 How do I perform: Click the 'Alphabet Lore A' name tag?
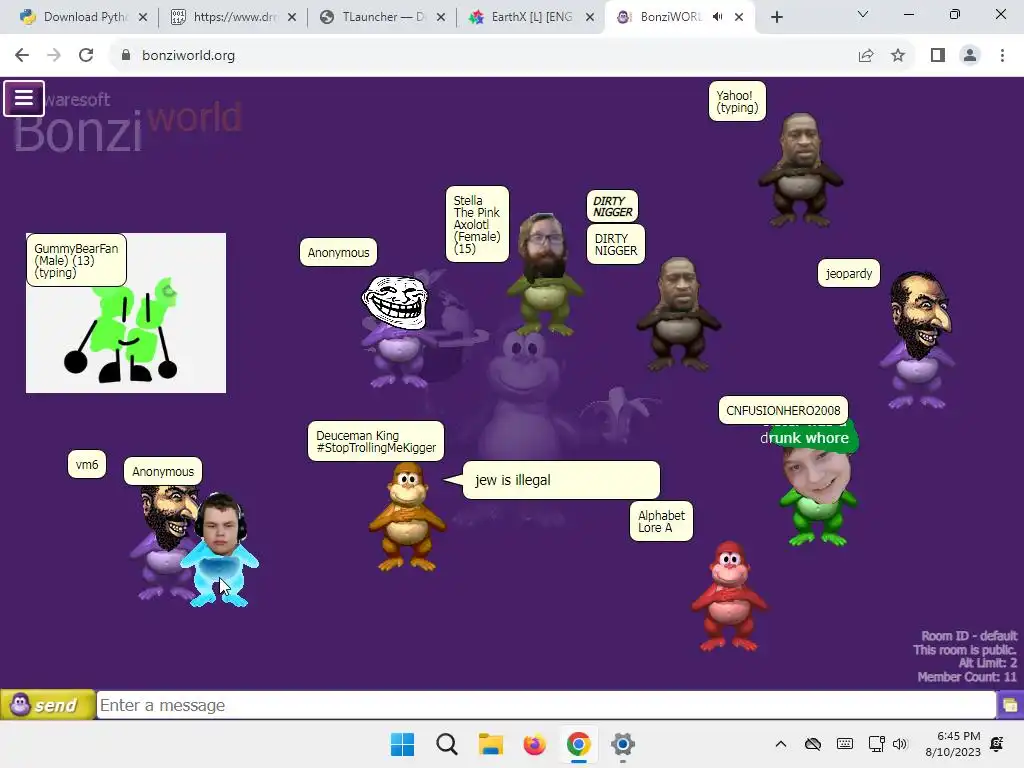pos(661,521)
